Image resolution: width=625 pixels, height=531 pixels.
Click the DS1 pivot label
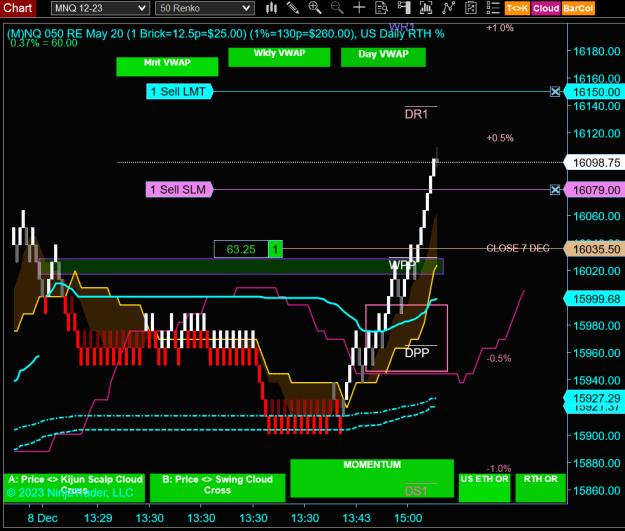pos(416,491)
